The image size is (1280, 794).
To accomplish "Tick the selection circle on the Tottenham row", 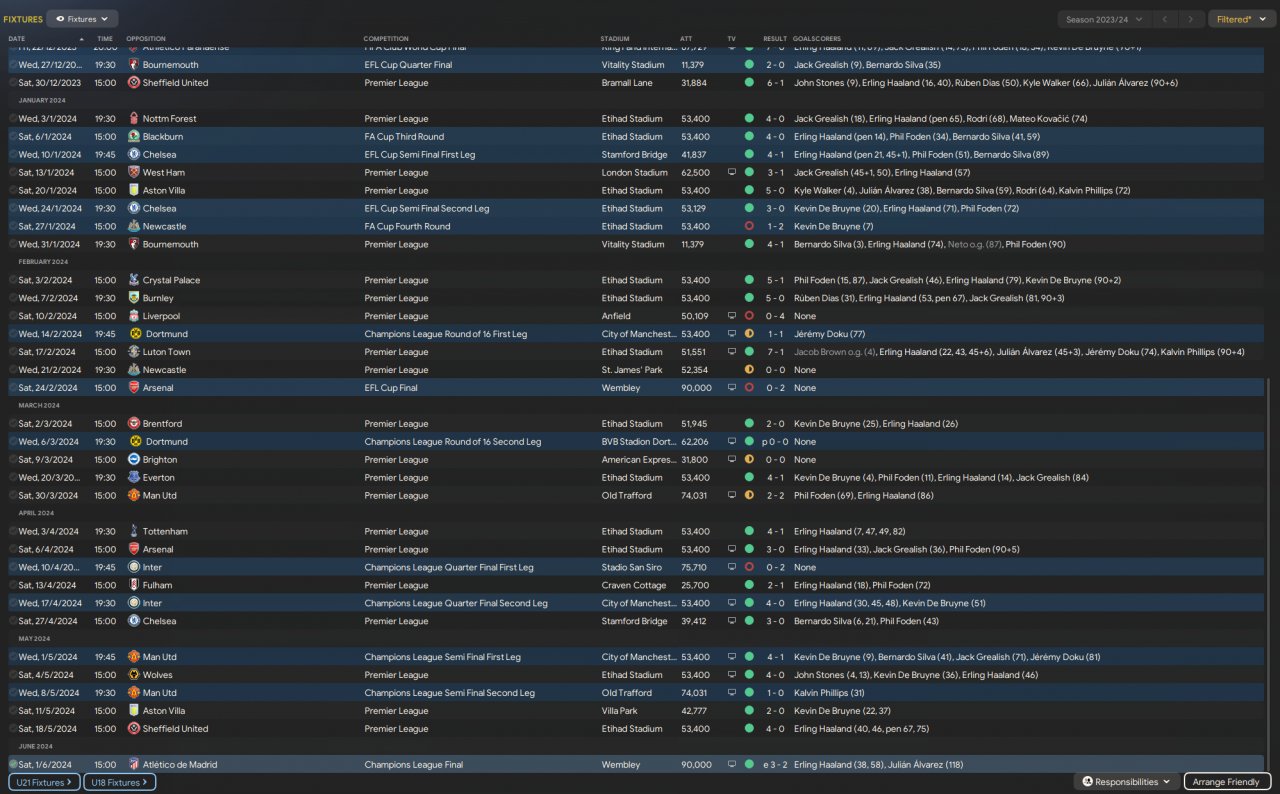I will (13, 532).
